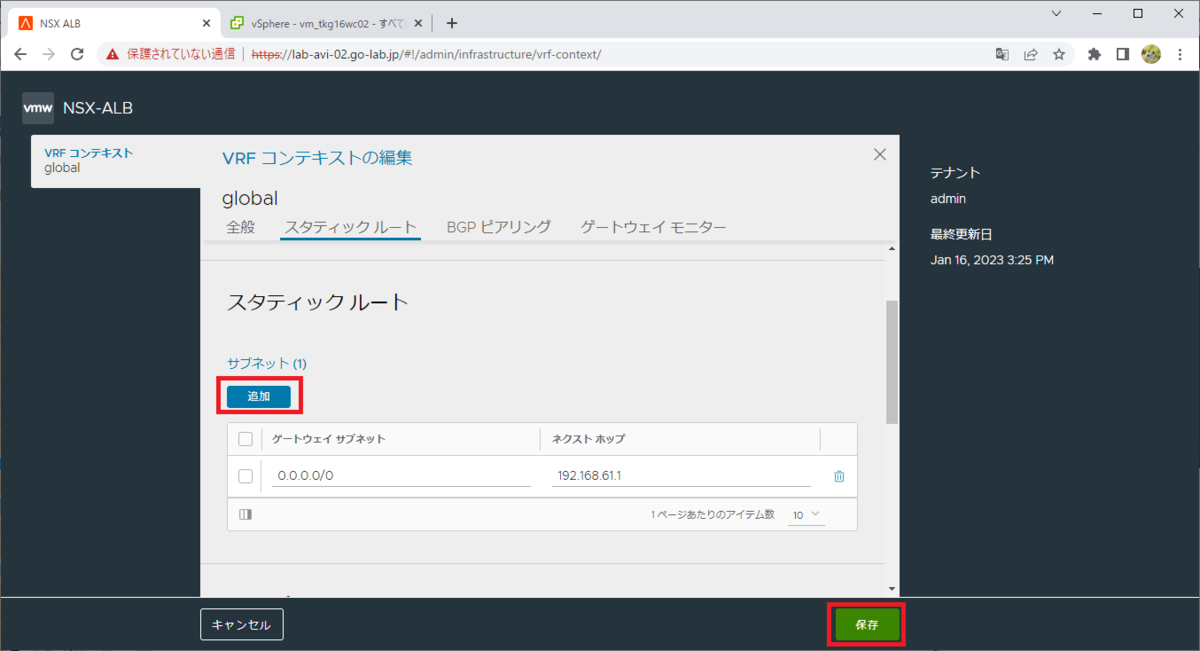Click the ネクスト ホップ column header
Viewport: 1200px width, 651px height.
click(589, 439)
